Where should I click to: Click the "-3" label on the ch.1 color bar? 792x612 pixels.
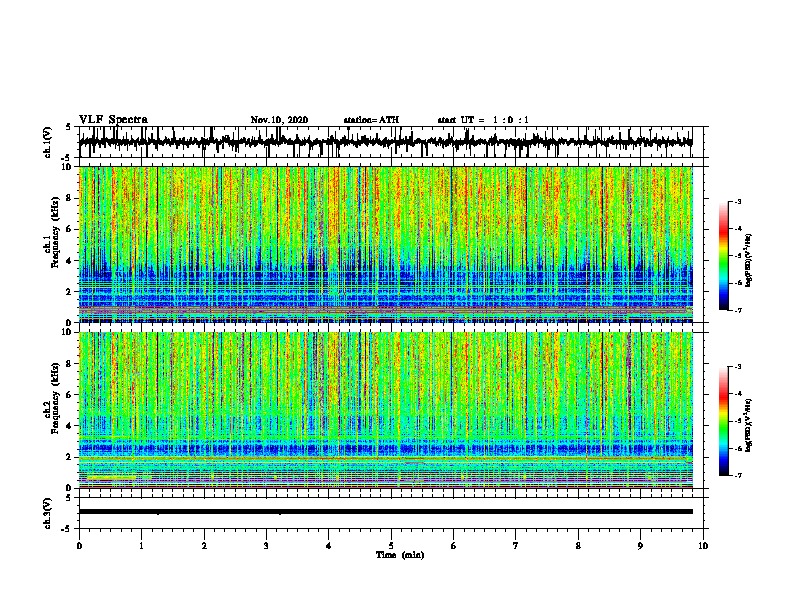coord(738,202)
